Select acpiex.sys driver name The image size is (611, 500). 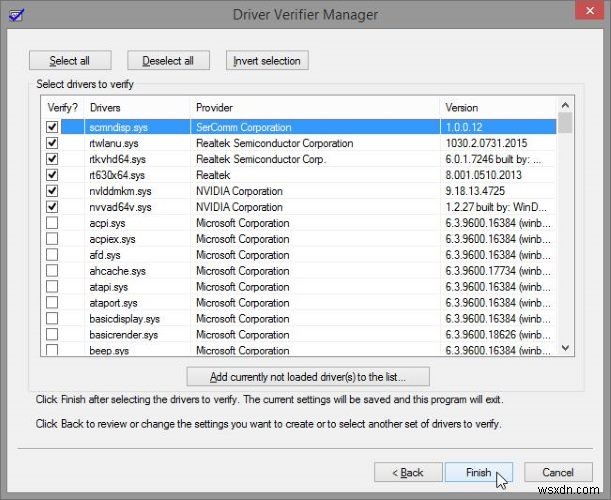coord(112,239)
